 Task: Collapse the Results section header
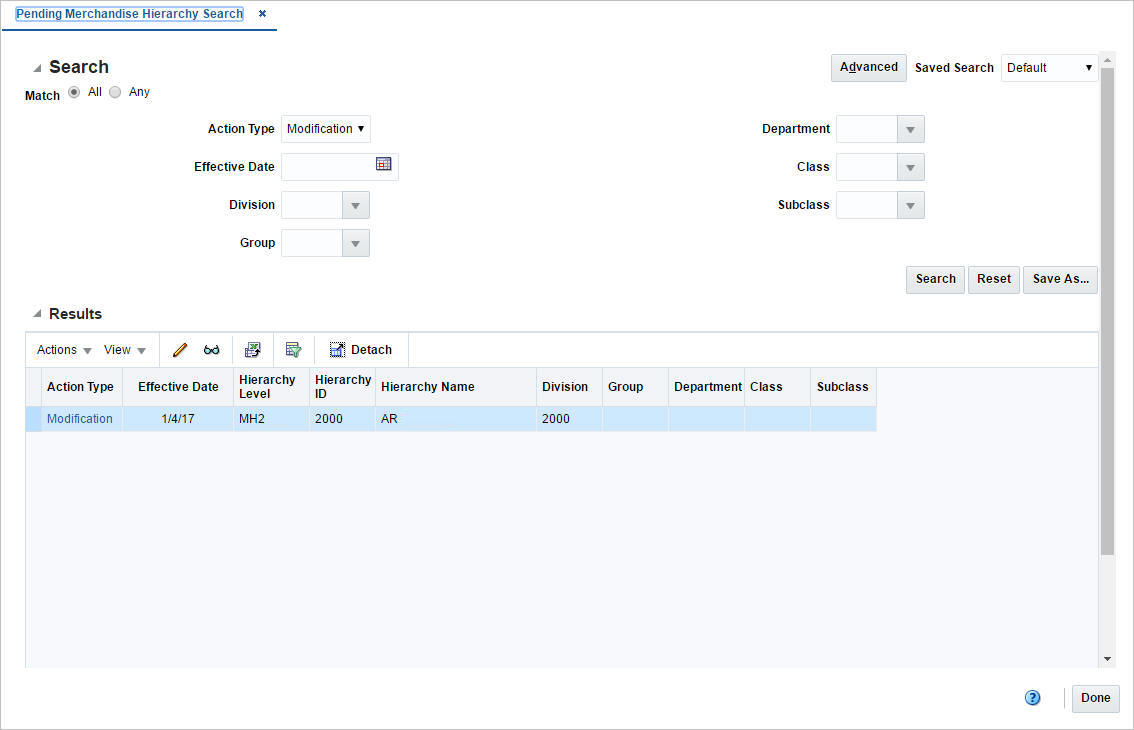[39, 313]
